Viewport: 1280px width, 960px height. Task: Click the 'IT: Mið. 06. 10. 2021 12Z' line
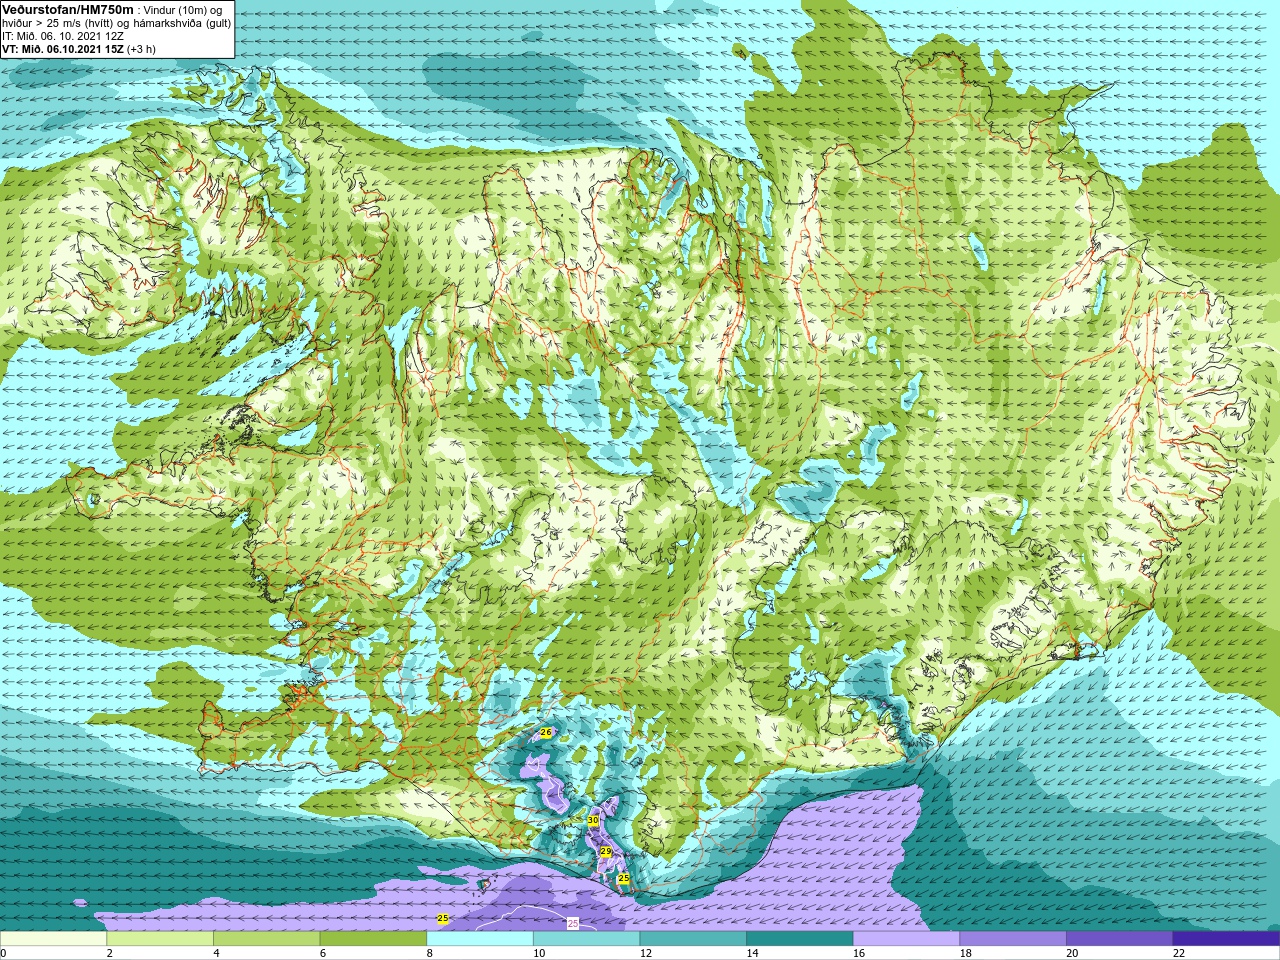[63, 36]
